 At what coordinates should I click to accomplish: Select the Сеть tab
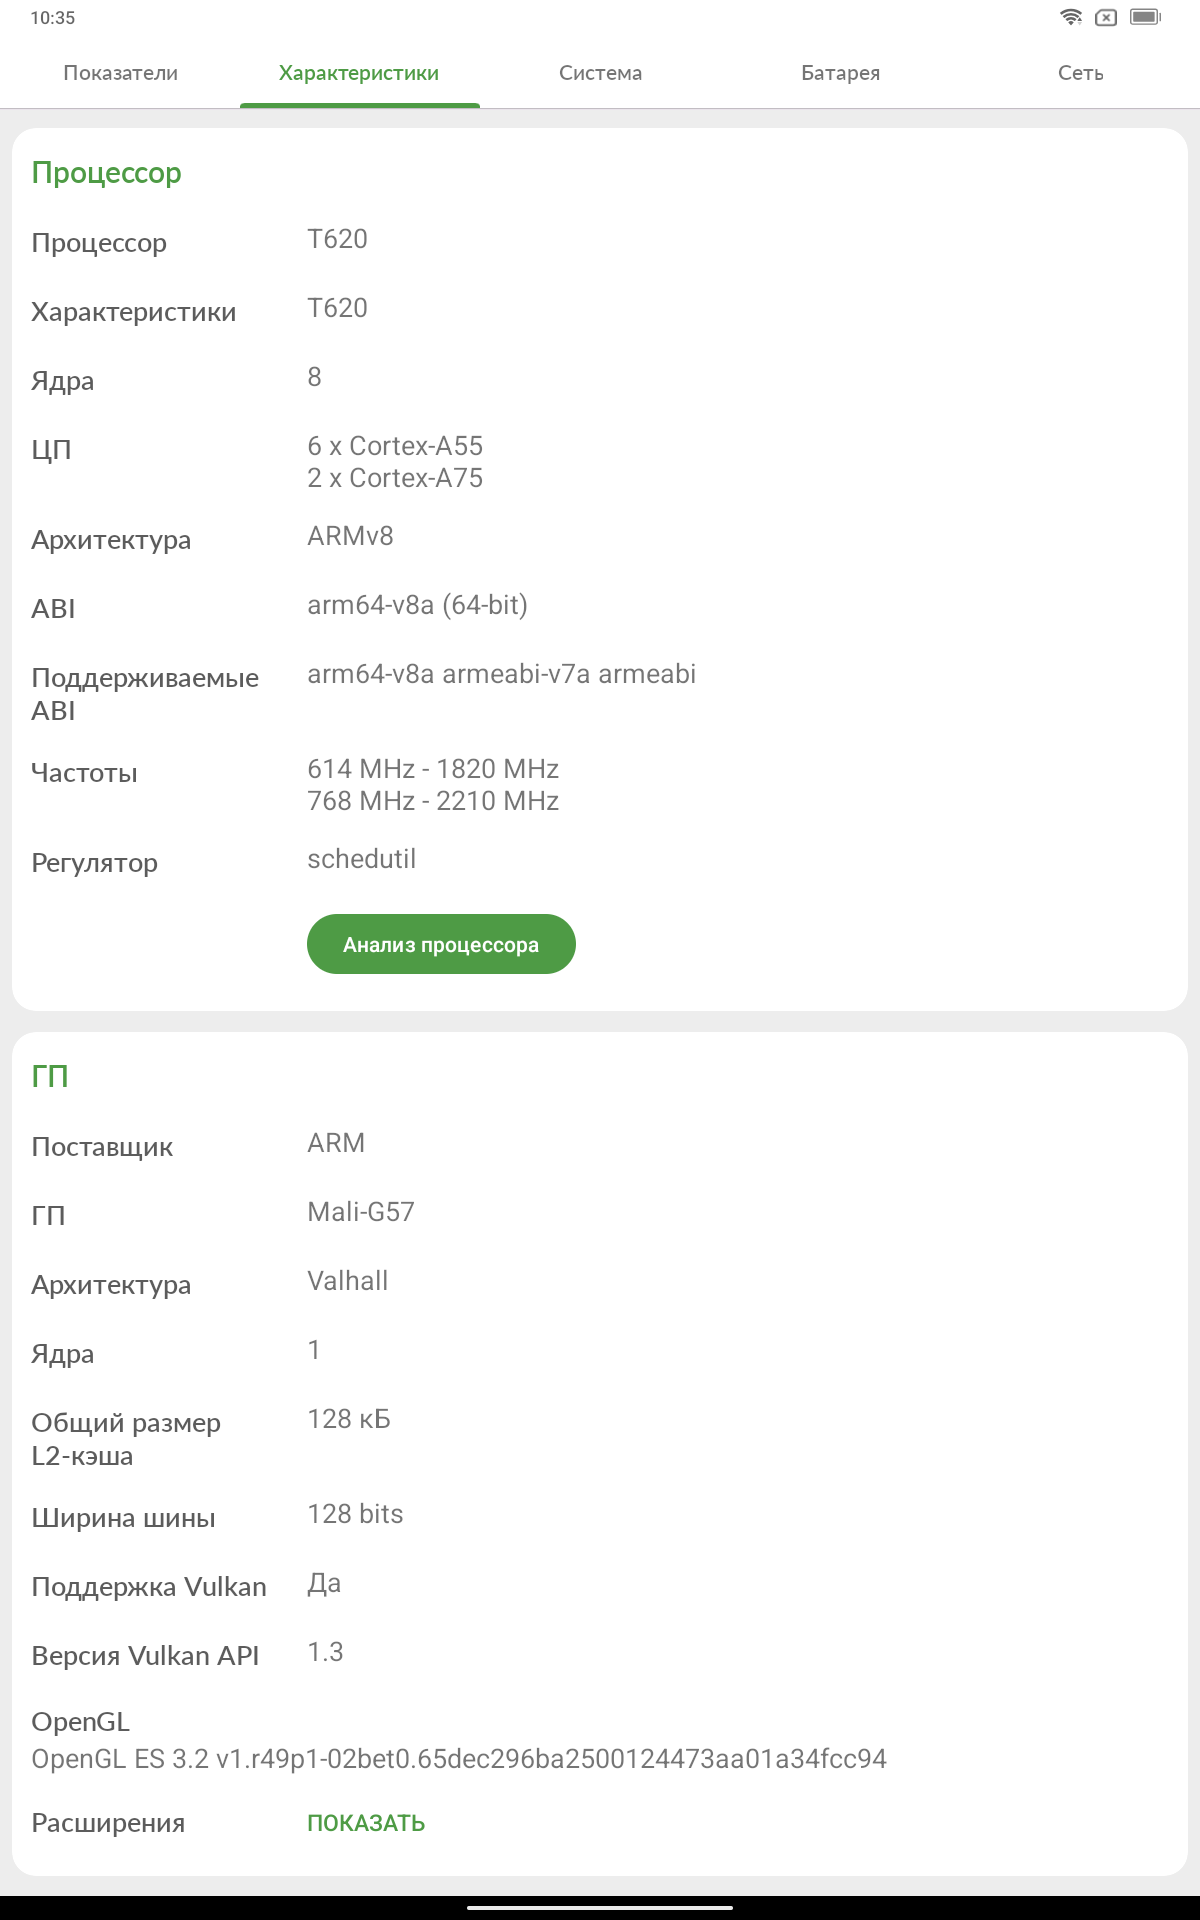coord(1080,73)
